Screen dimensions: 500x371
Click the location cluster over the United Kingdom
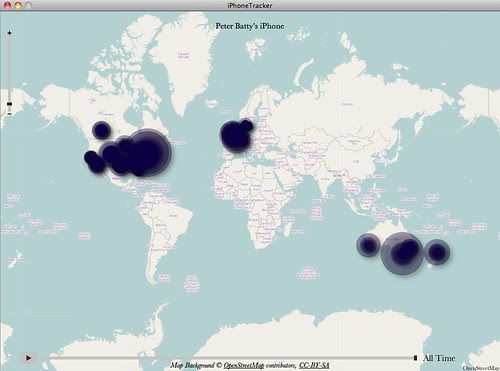click(x=235, y=136)
